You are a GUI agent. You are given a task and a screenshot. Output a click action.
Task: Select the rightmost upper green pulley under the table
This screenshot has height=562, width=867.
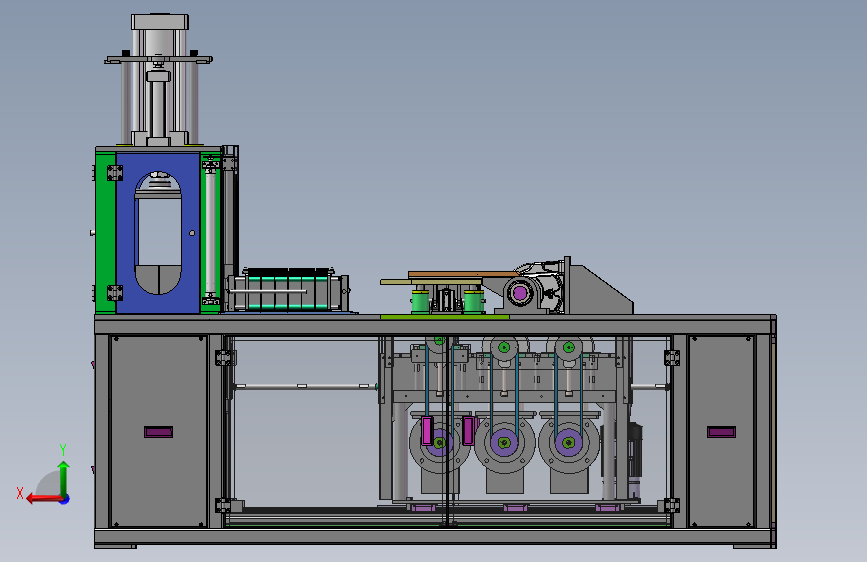tap(568, 347)
